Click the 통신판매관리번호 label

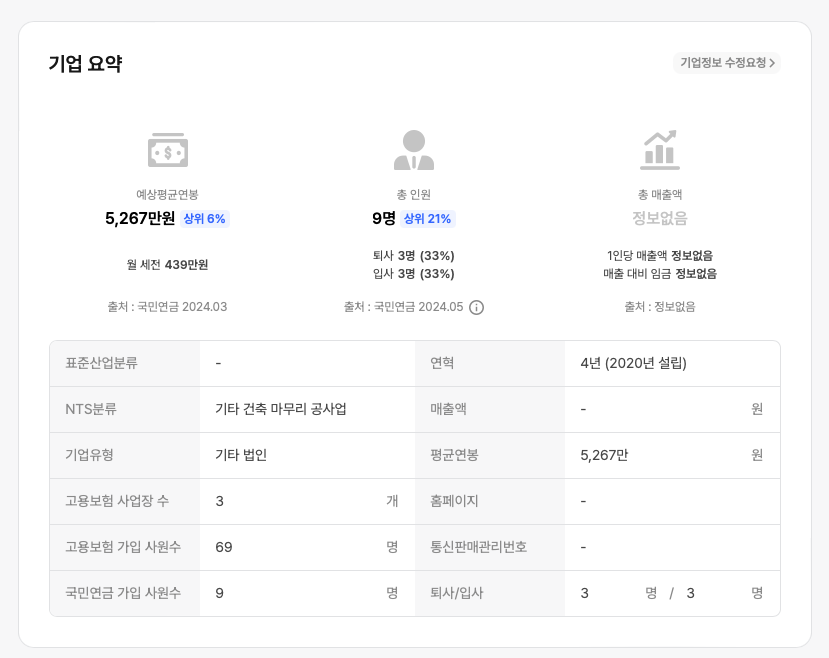point(478,547)
